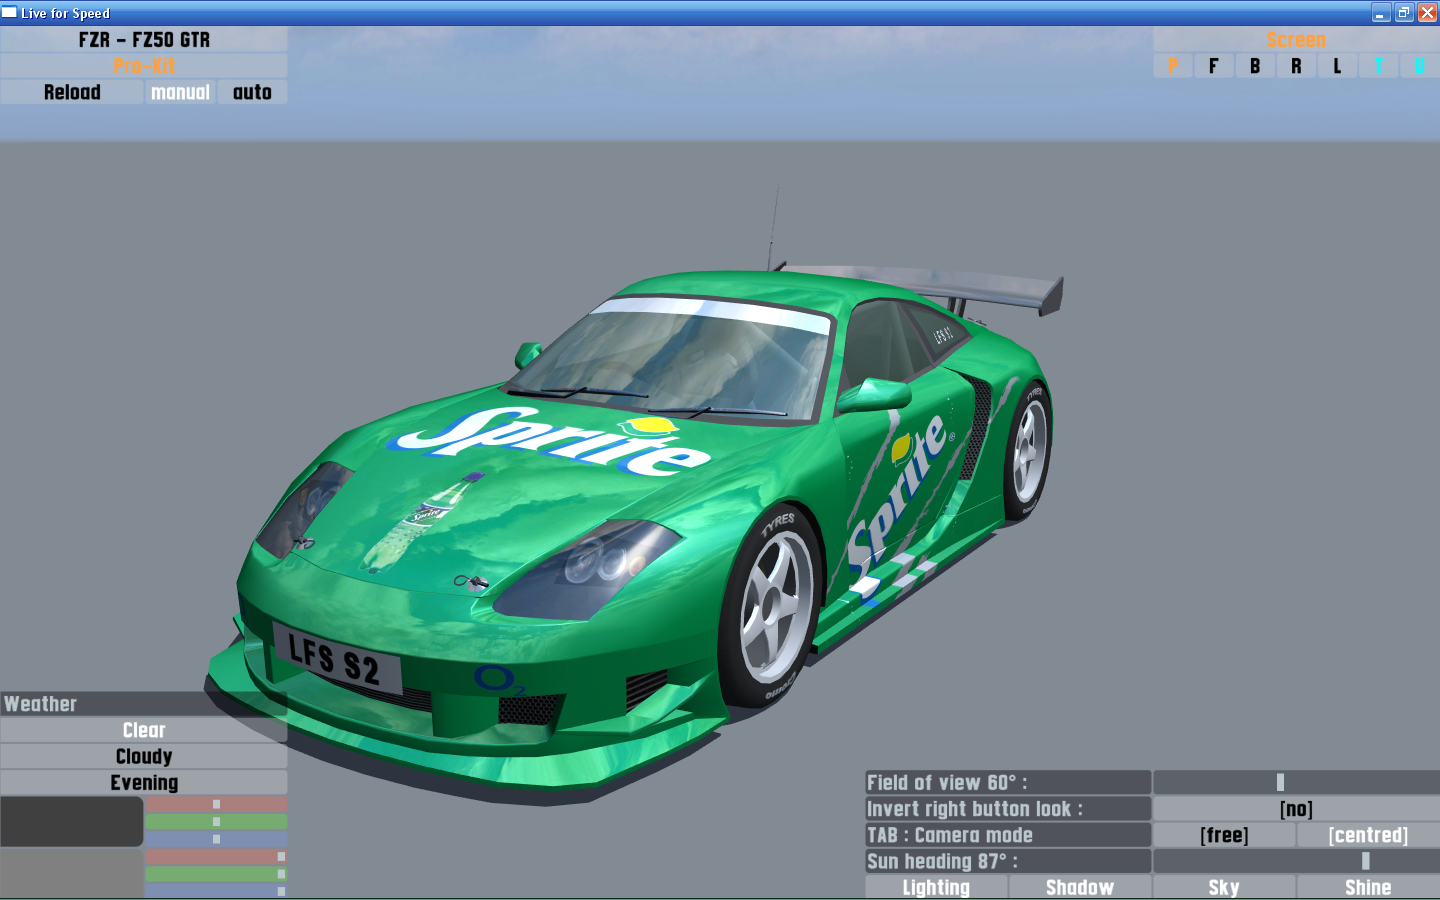Set camera mode to [free]
The image size is (1440, 900).
tap(1224, 834)
